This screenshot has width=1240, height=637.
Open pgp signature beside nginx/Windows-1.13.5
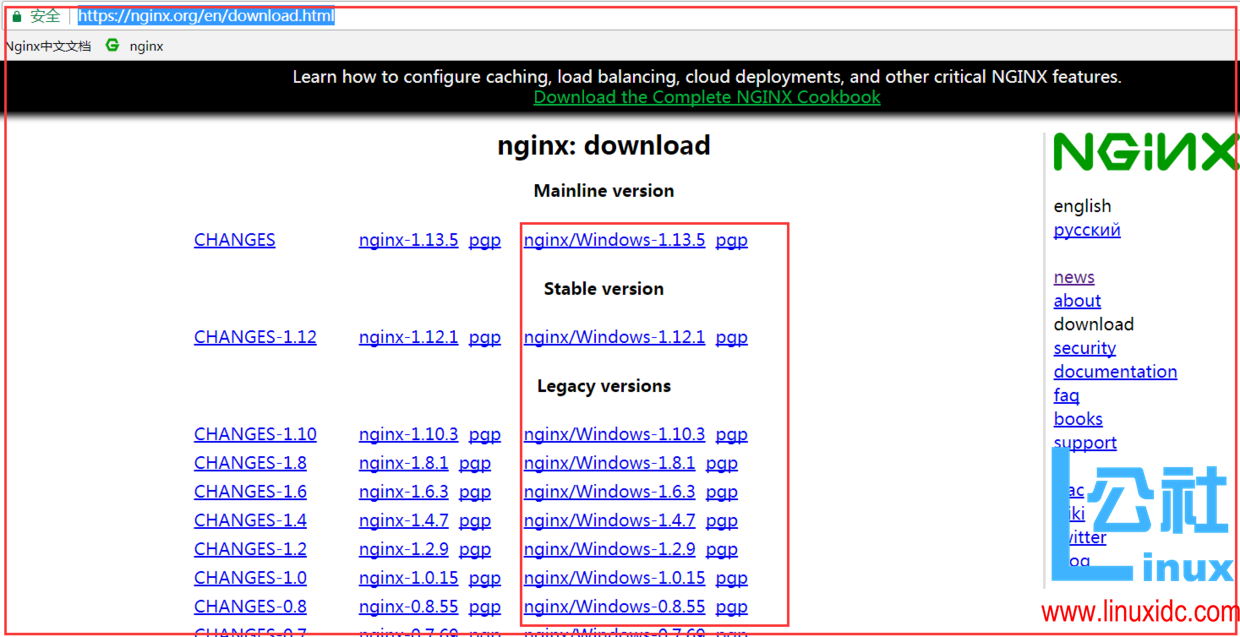coord(732,240)
